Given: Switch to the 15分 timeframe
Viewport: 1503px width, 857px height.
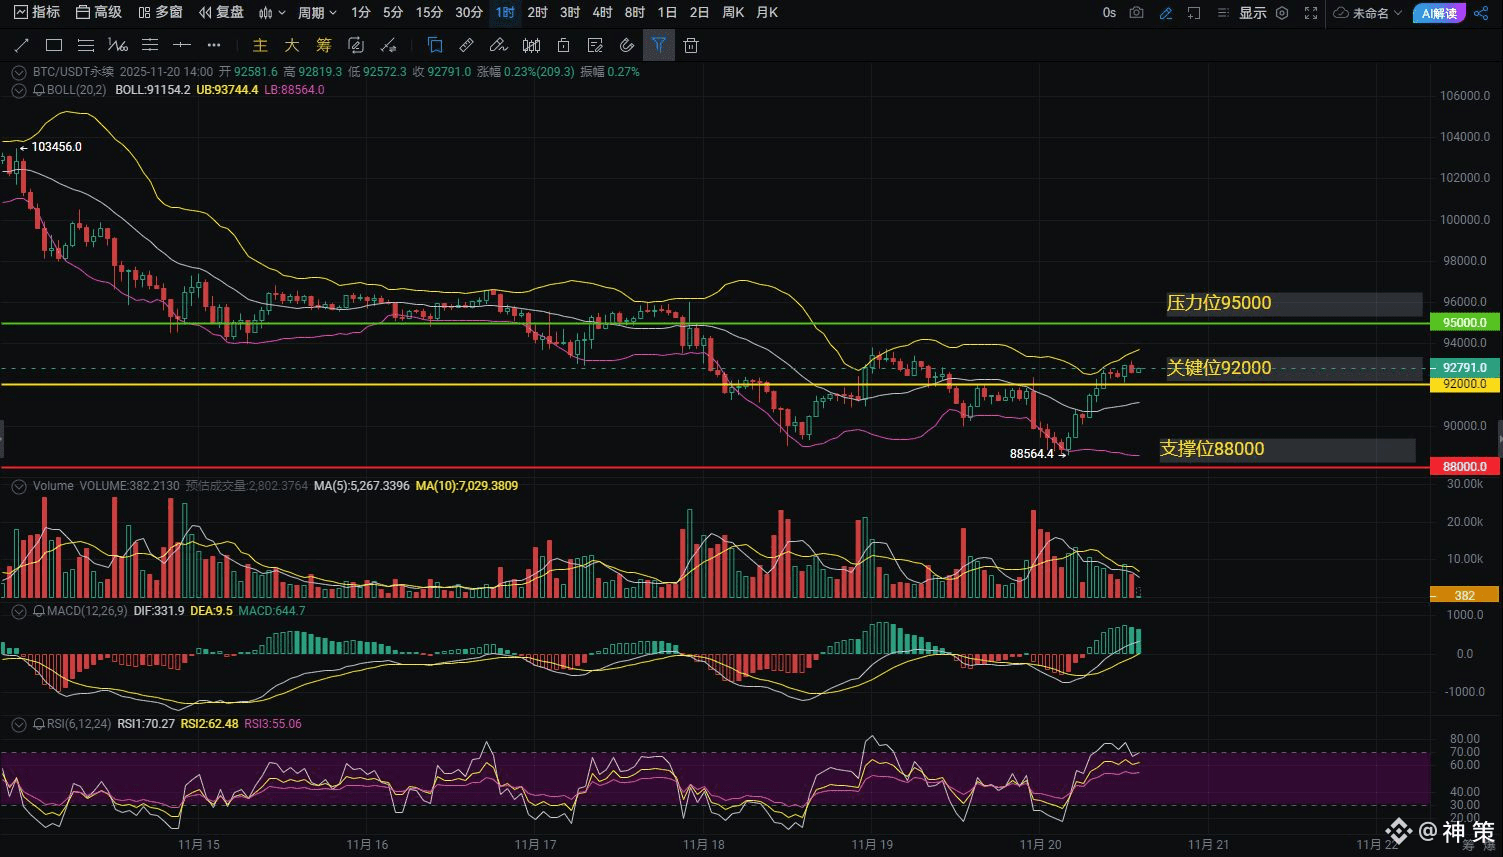Looking at the screenshot, I should (429, 13).
